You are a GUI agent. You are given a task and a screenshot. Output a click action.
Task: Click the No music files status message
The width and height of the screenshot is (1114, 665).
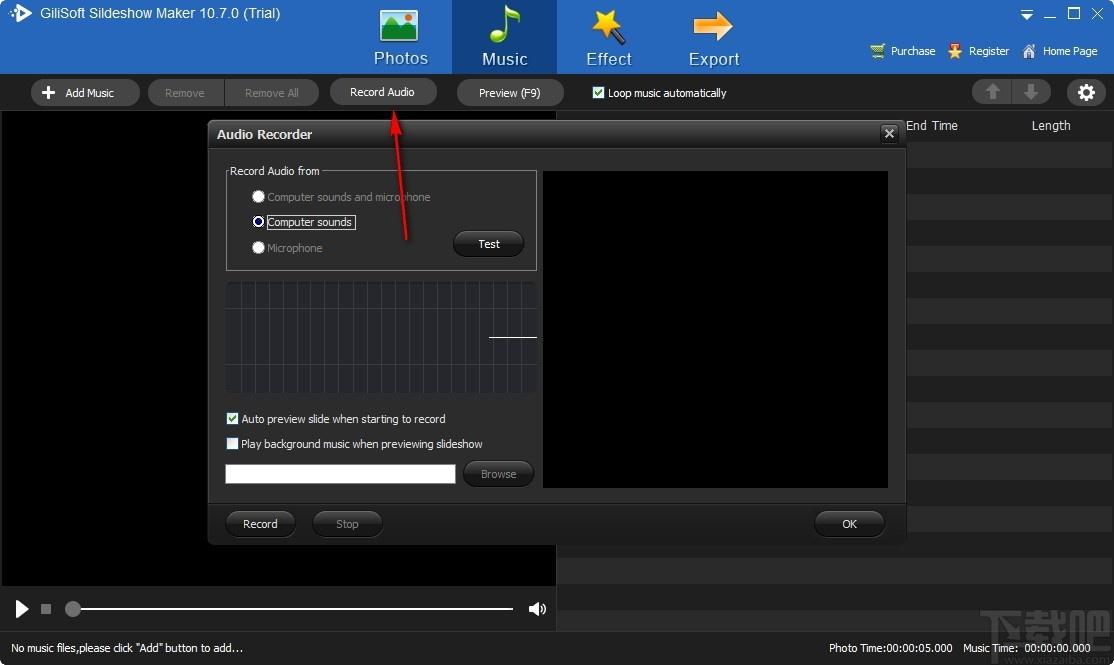point(127,648)
